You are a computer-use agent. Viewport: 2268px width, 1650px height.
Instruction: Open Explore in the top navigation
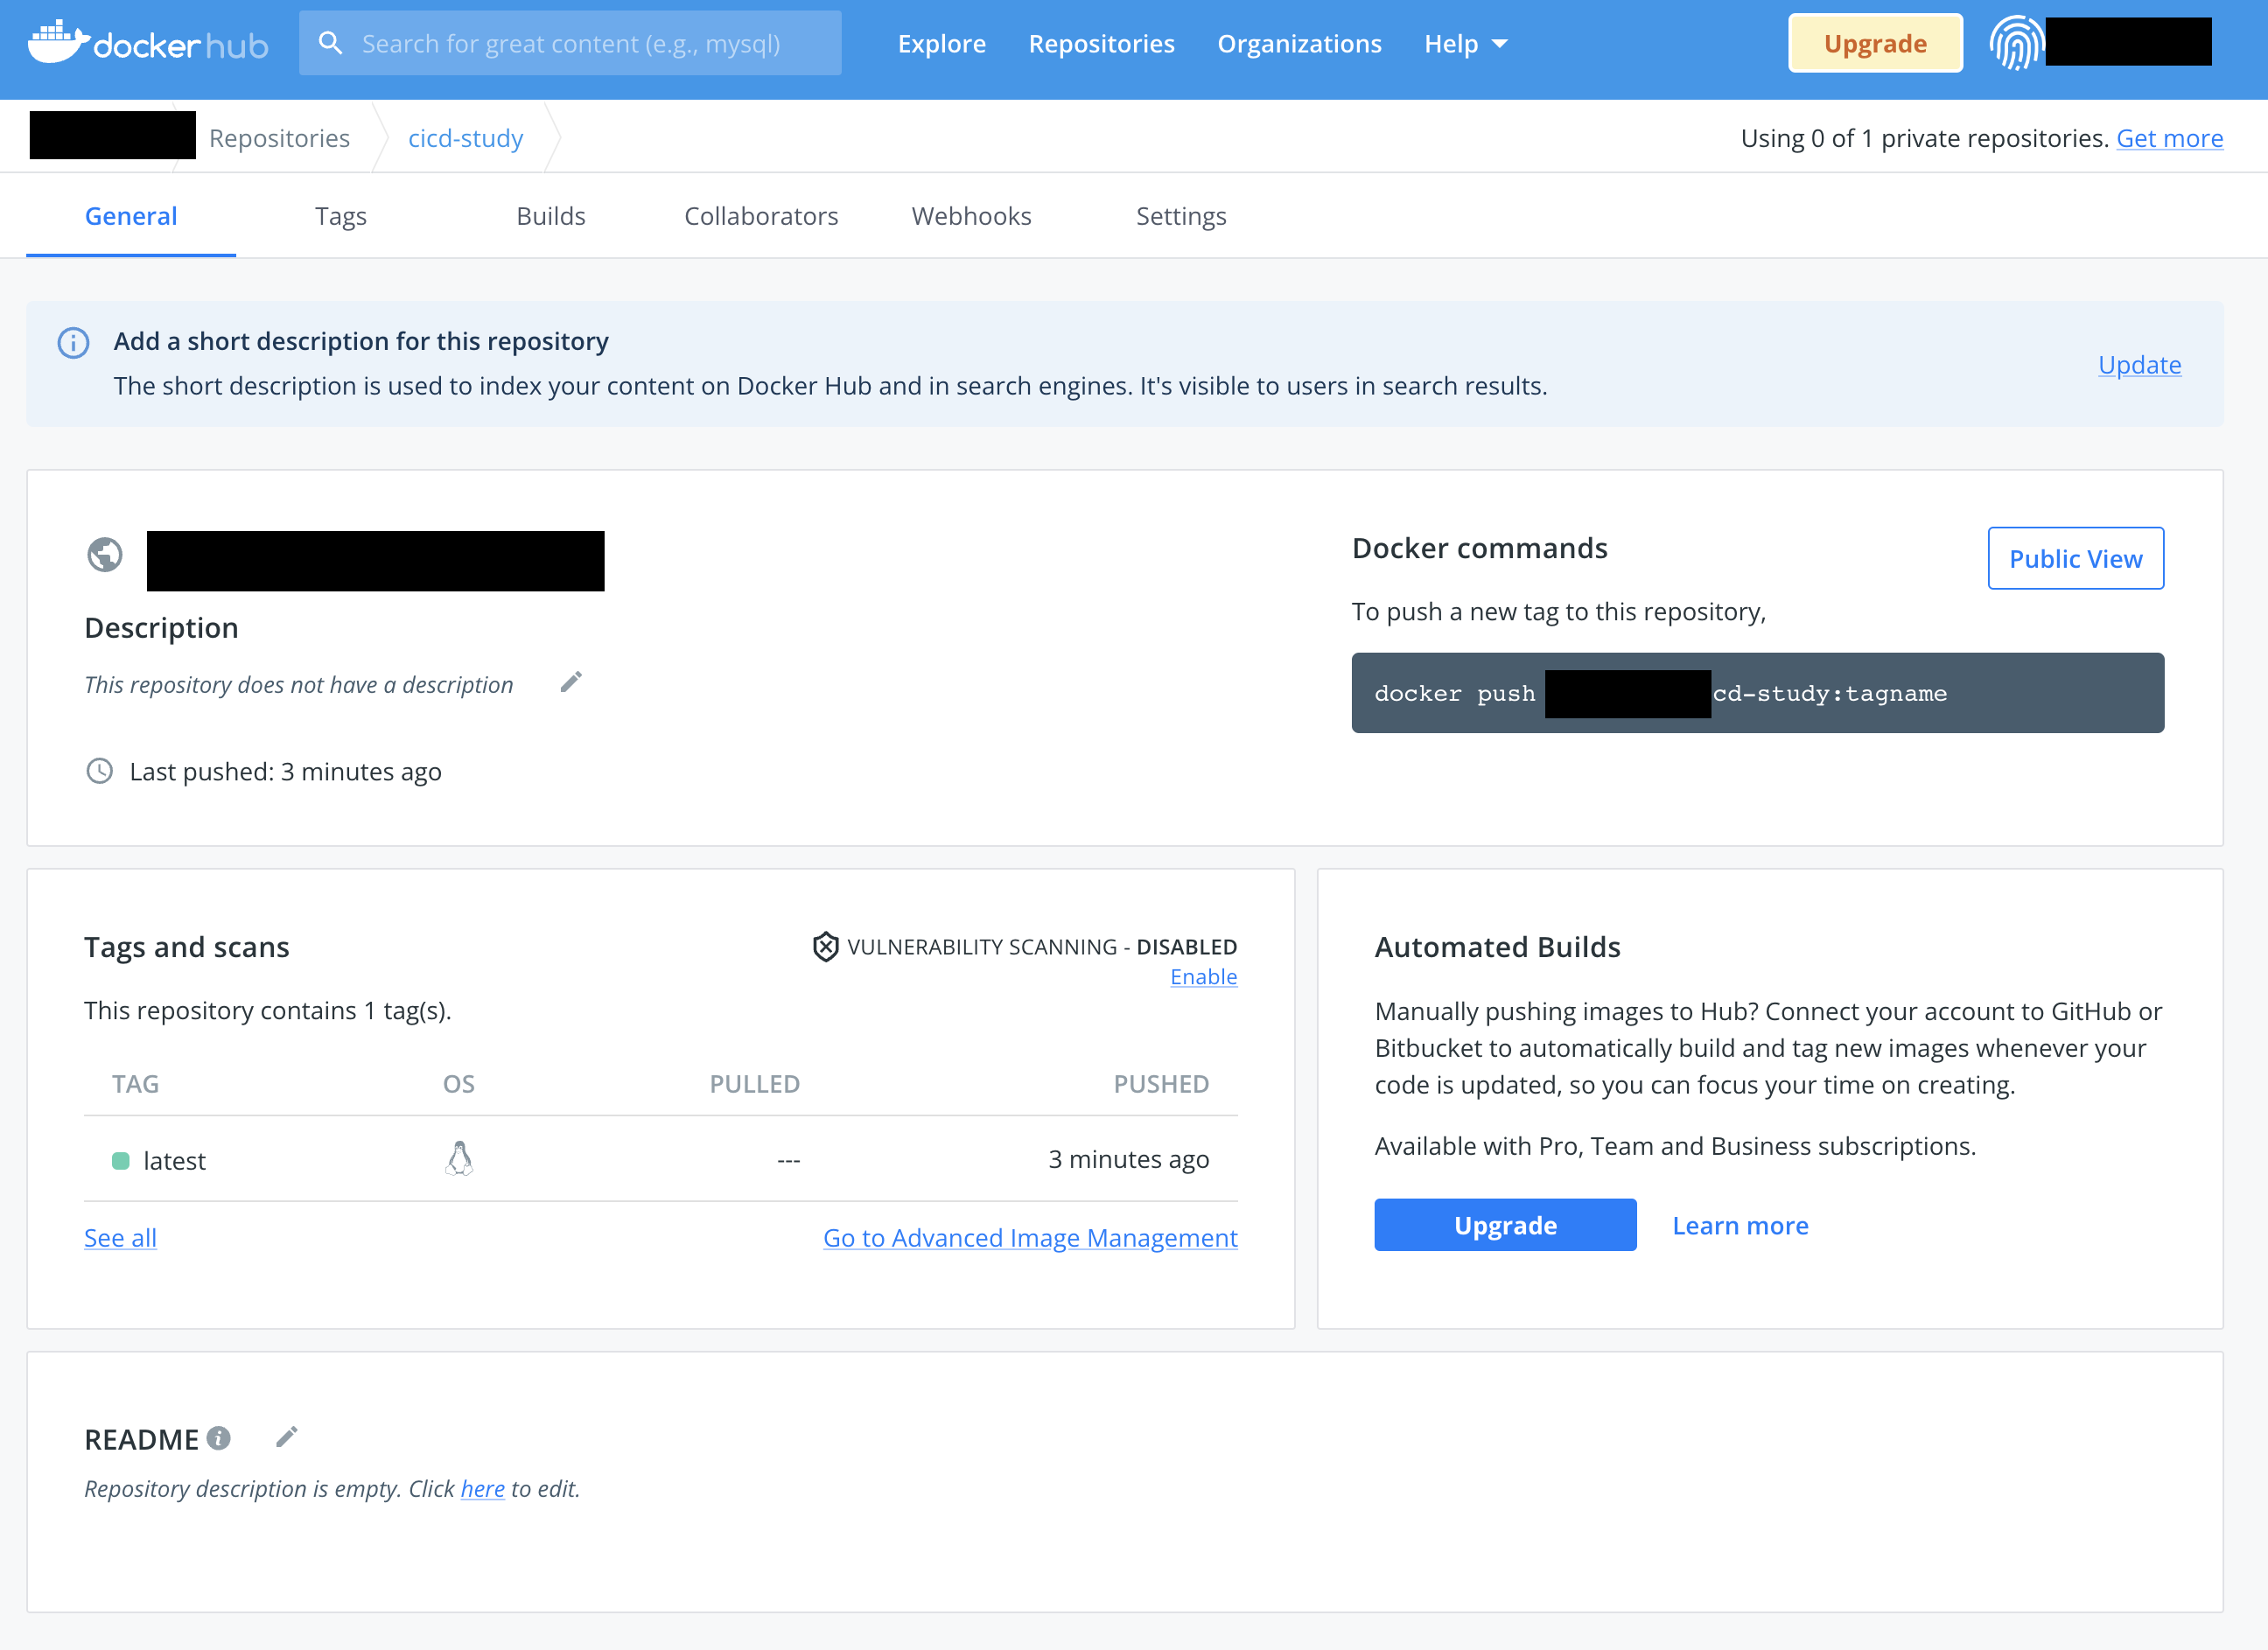tap(942, 44)
